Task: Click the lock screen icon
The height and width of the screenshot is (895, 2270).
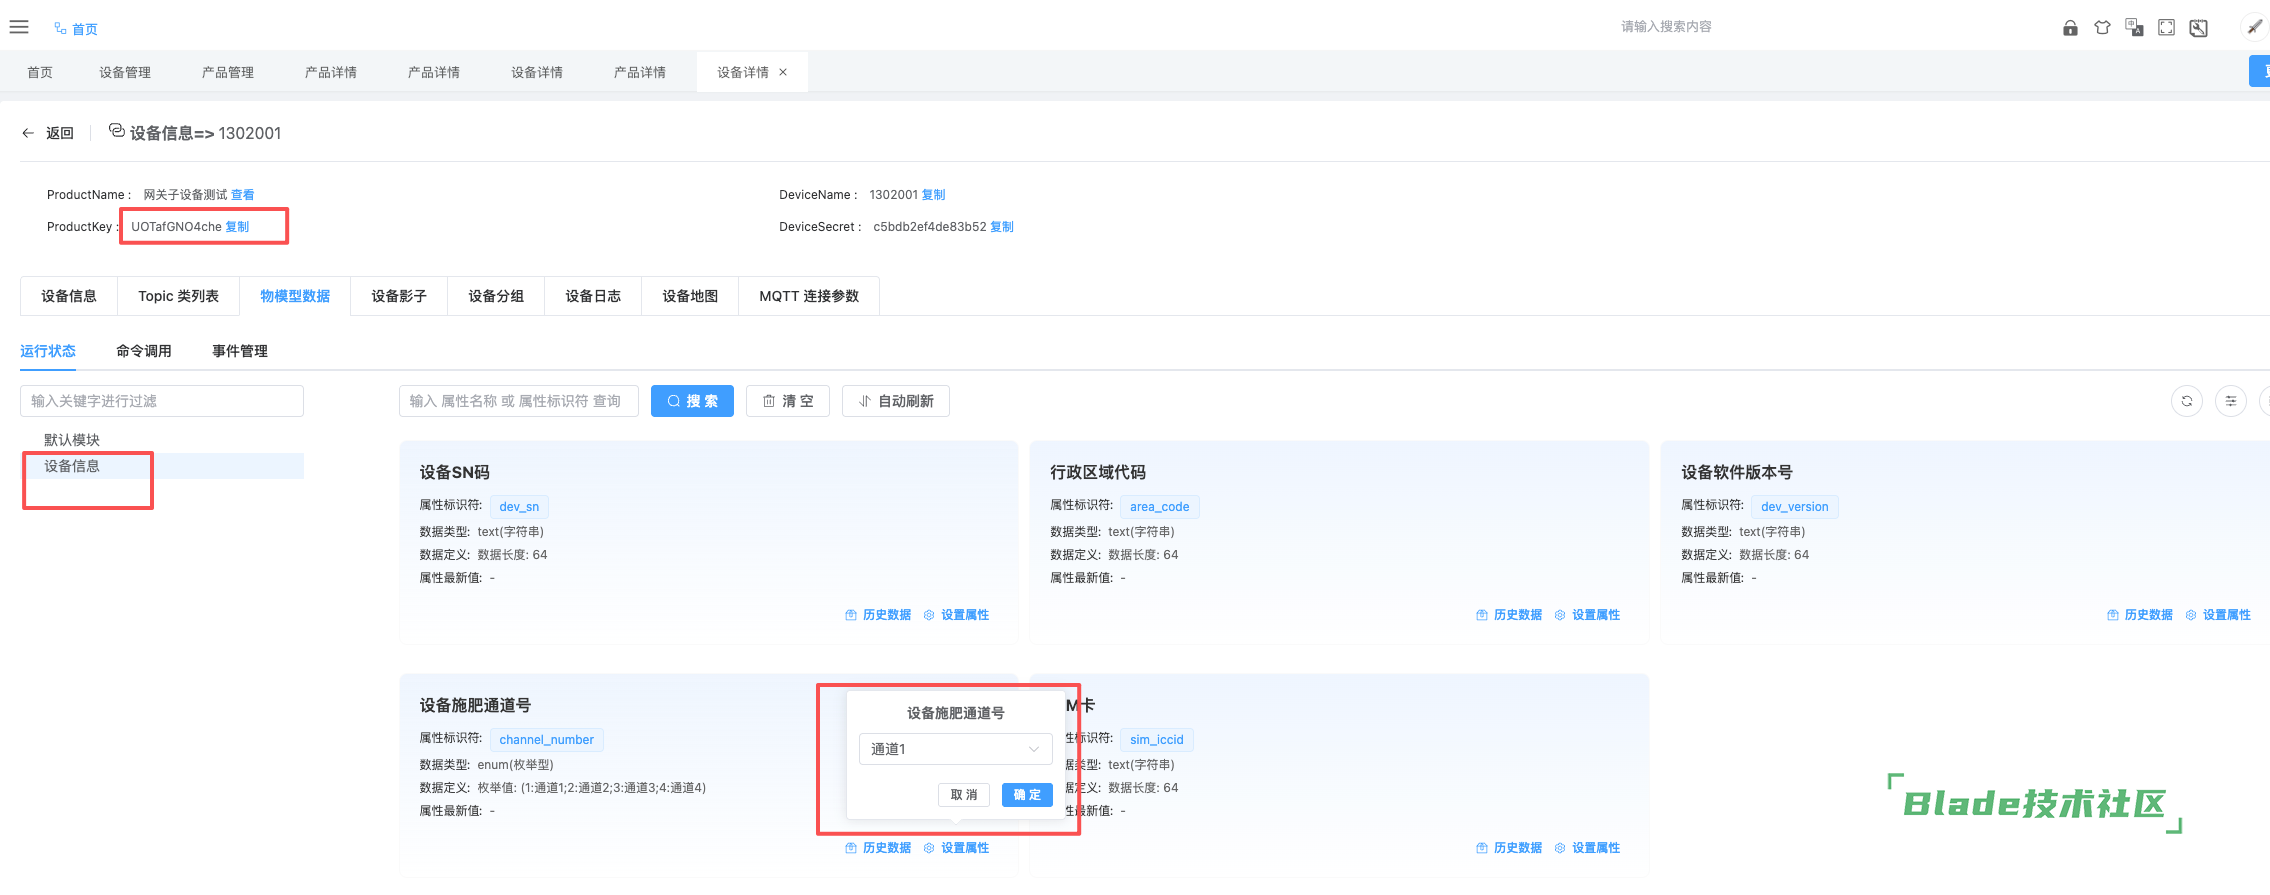Action: pyautogui.click(x=2070, y=28)
